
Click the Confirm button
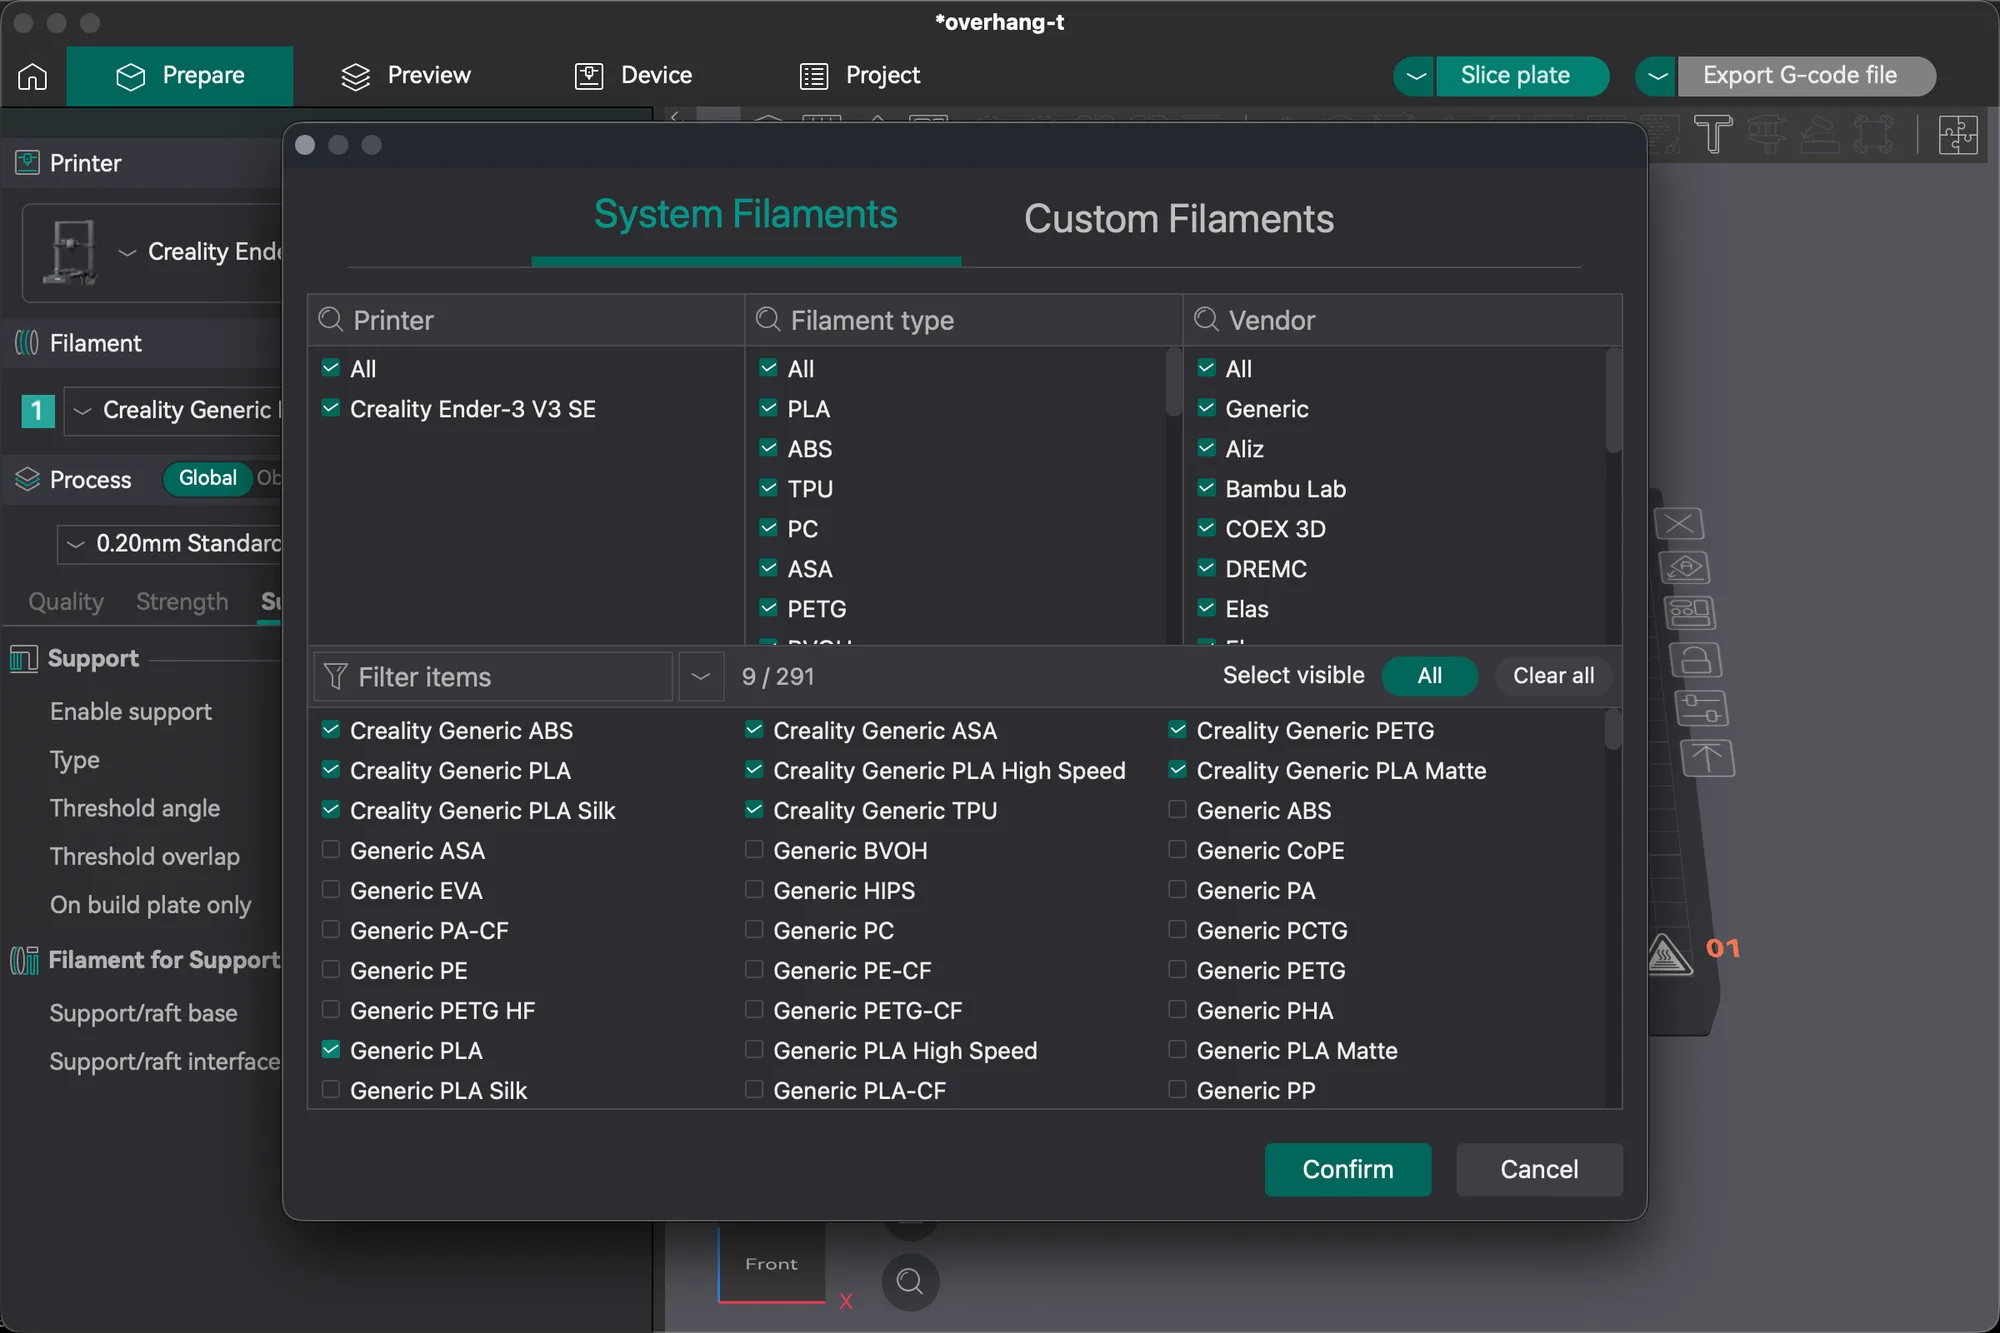1347,1169
